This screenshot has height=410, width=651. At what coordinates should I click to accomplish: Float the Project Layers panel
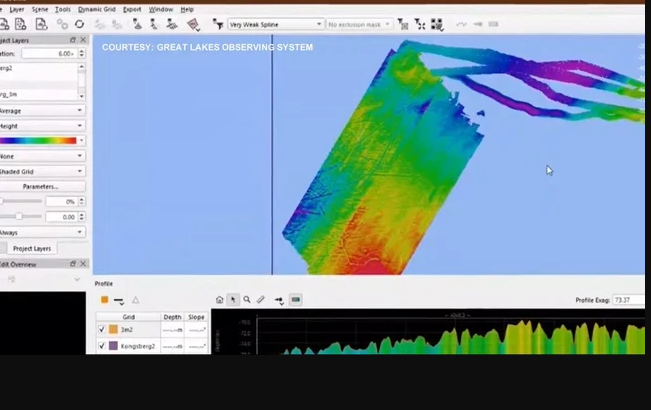point(73,40)
